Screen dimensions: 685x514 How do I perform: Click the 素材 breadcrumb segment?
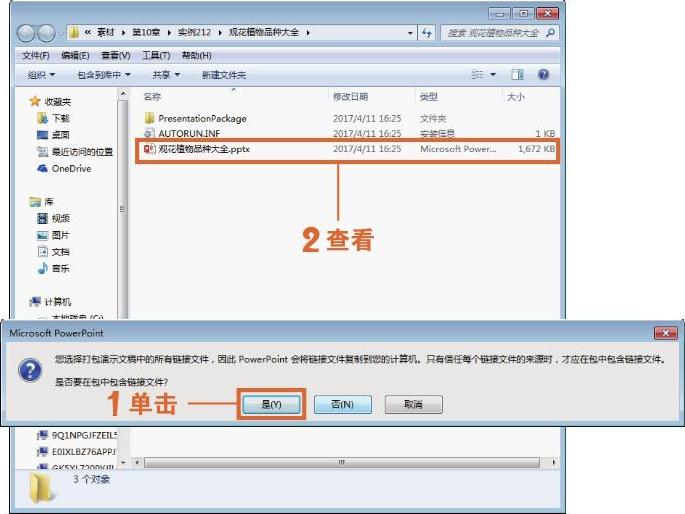click(105, 33)
